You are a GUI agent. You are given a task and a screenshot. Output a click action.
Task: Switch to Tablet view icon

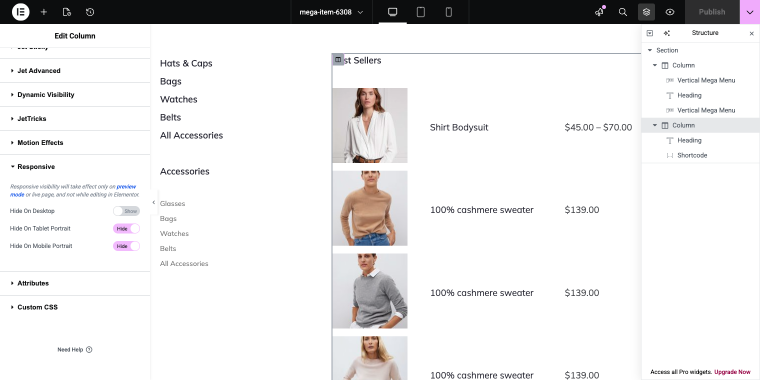tap(421, 12)
